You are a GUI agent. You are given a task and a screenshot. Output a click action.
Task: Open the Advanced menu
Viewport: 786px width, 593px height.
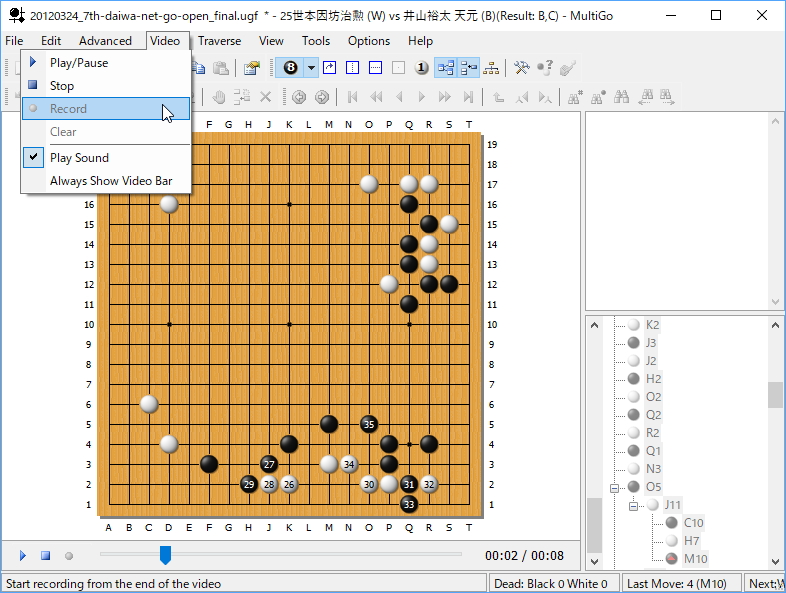tap(105, 41)
